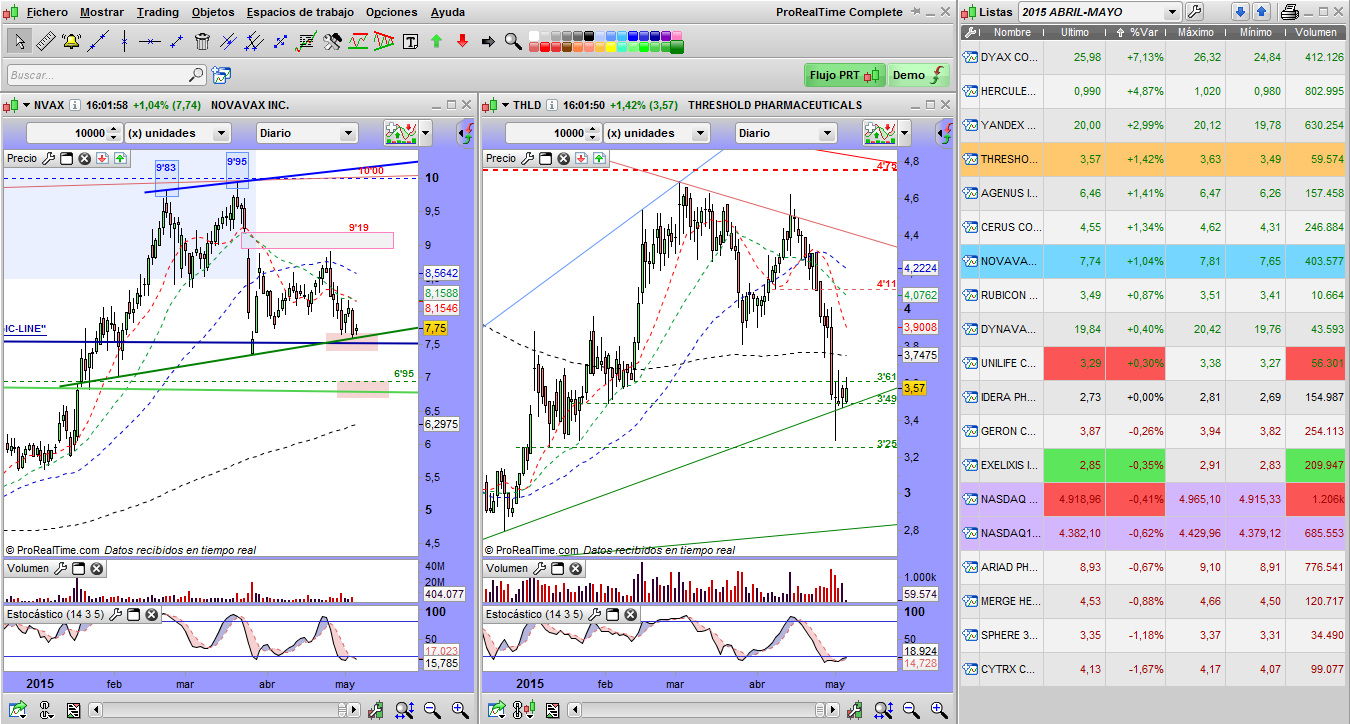Open the Opciones menu
This screenshot has width=1350, height=724.
coord(392,12)
